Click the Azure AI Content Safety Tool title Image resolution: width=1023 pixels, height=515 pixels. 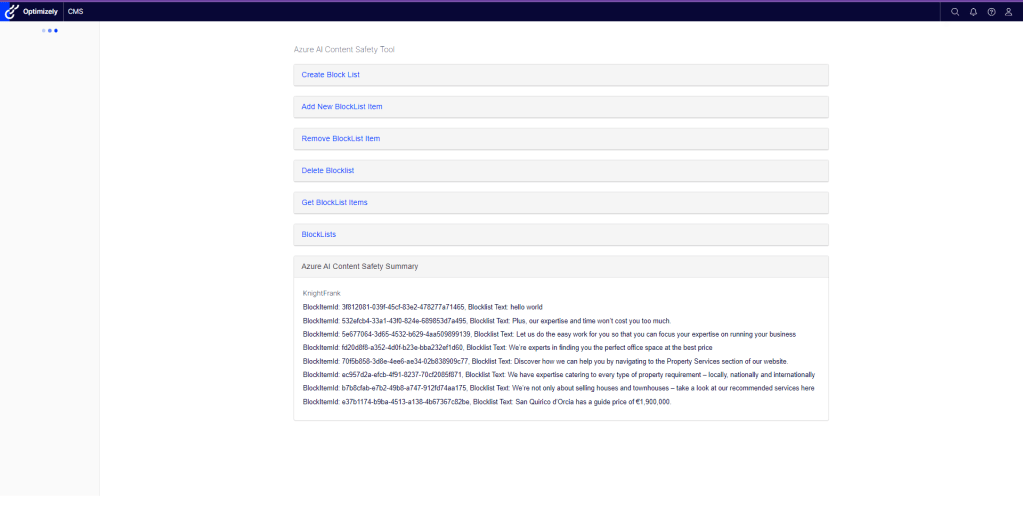[343, 49]
